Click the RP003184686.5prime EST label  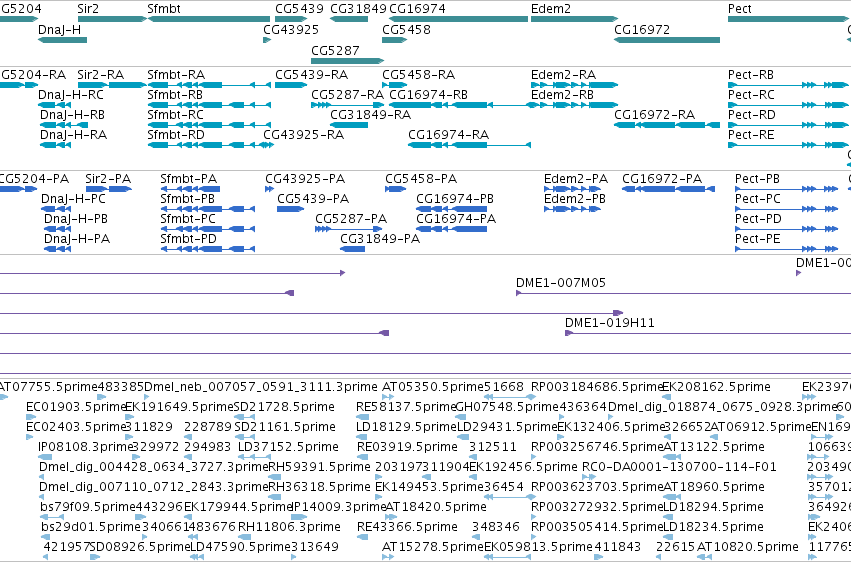pyautogui.click(x=598, y=386)
